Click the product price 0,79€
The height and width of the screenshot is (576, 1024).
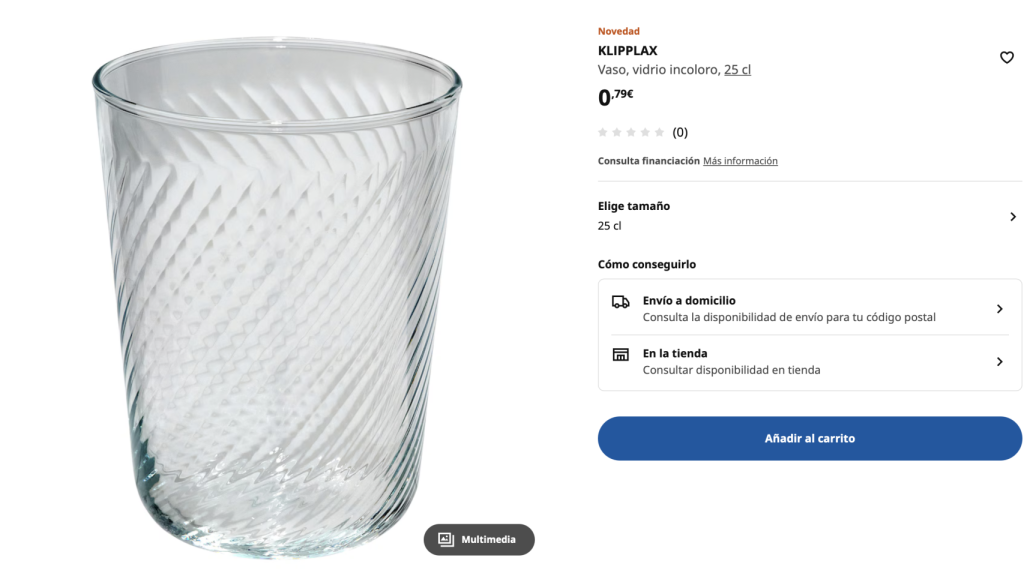pyautogui.click(x=613, y=97)
